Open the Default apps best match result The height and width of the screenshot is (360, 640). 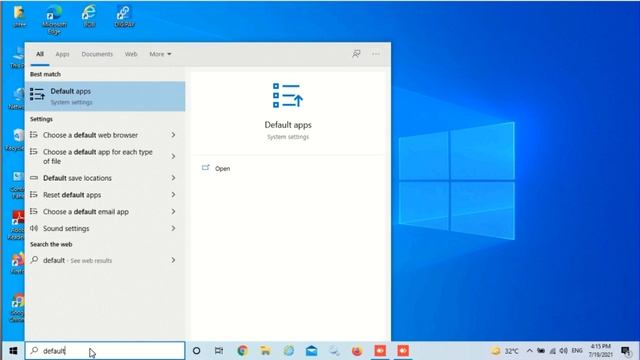[105, 96]
